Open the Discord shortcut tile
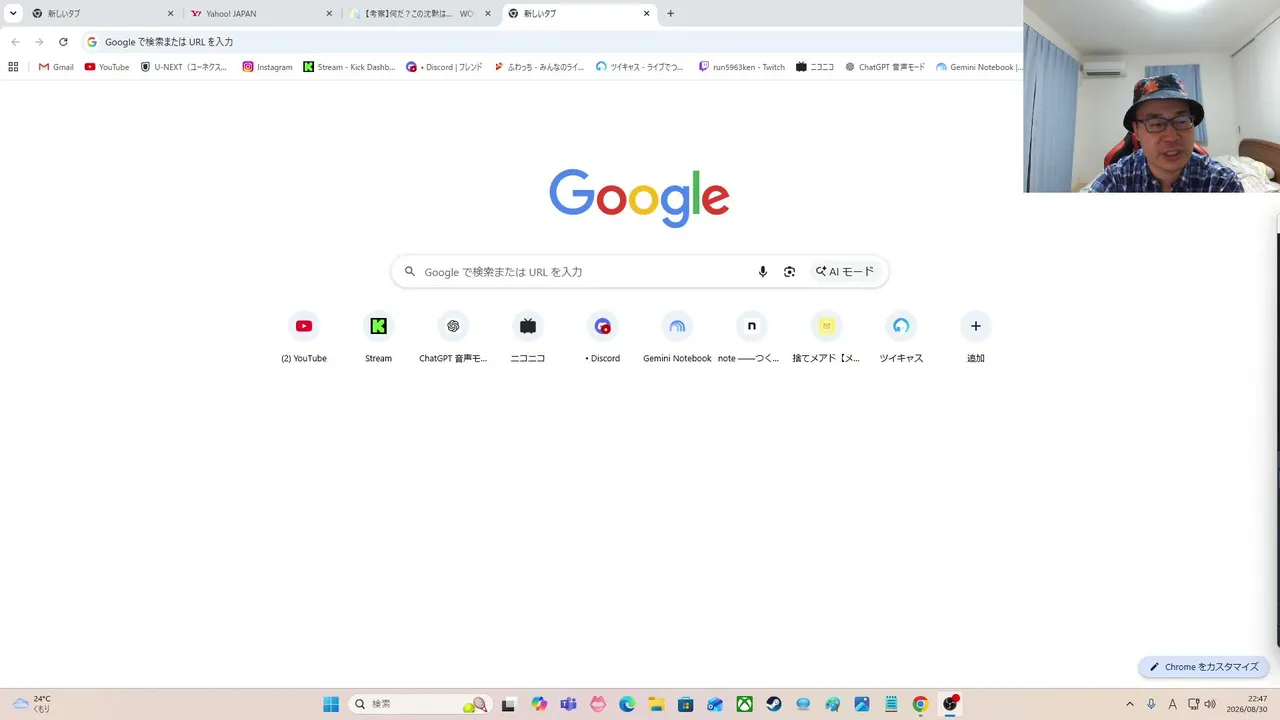The image size is (1280, 720). [602, 338]
